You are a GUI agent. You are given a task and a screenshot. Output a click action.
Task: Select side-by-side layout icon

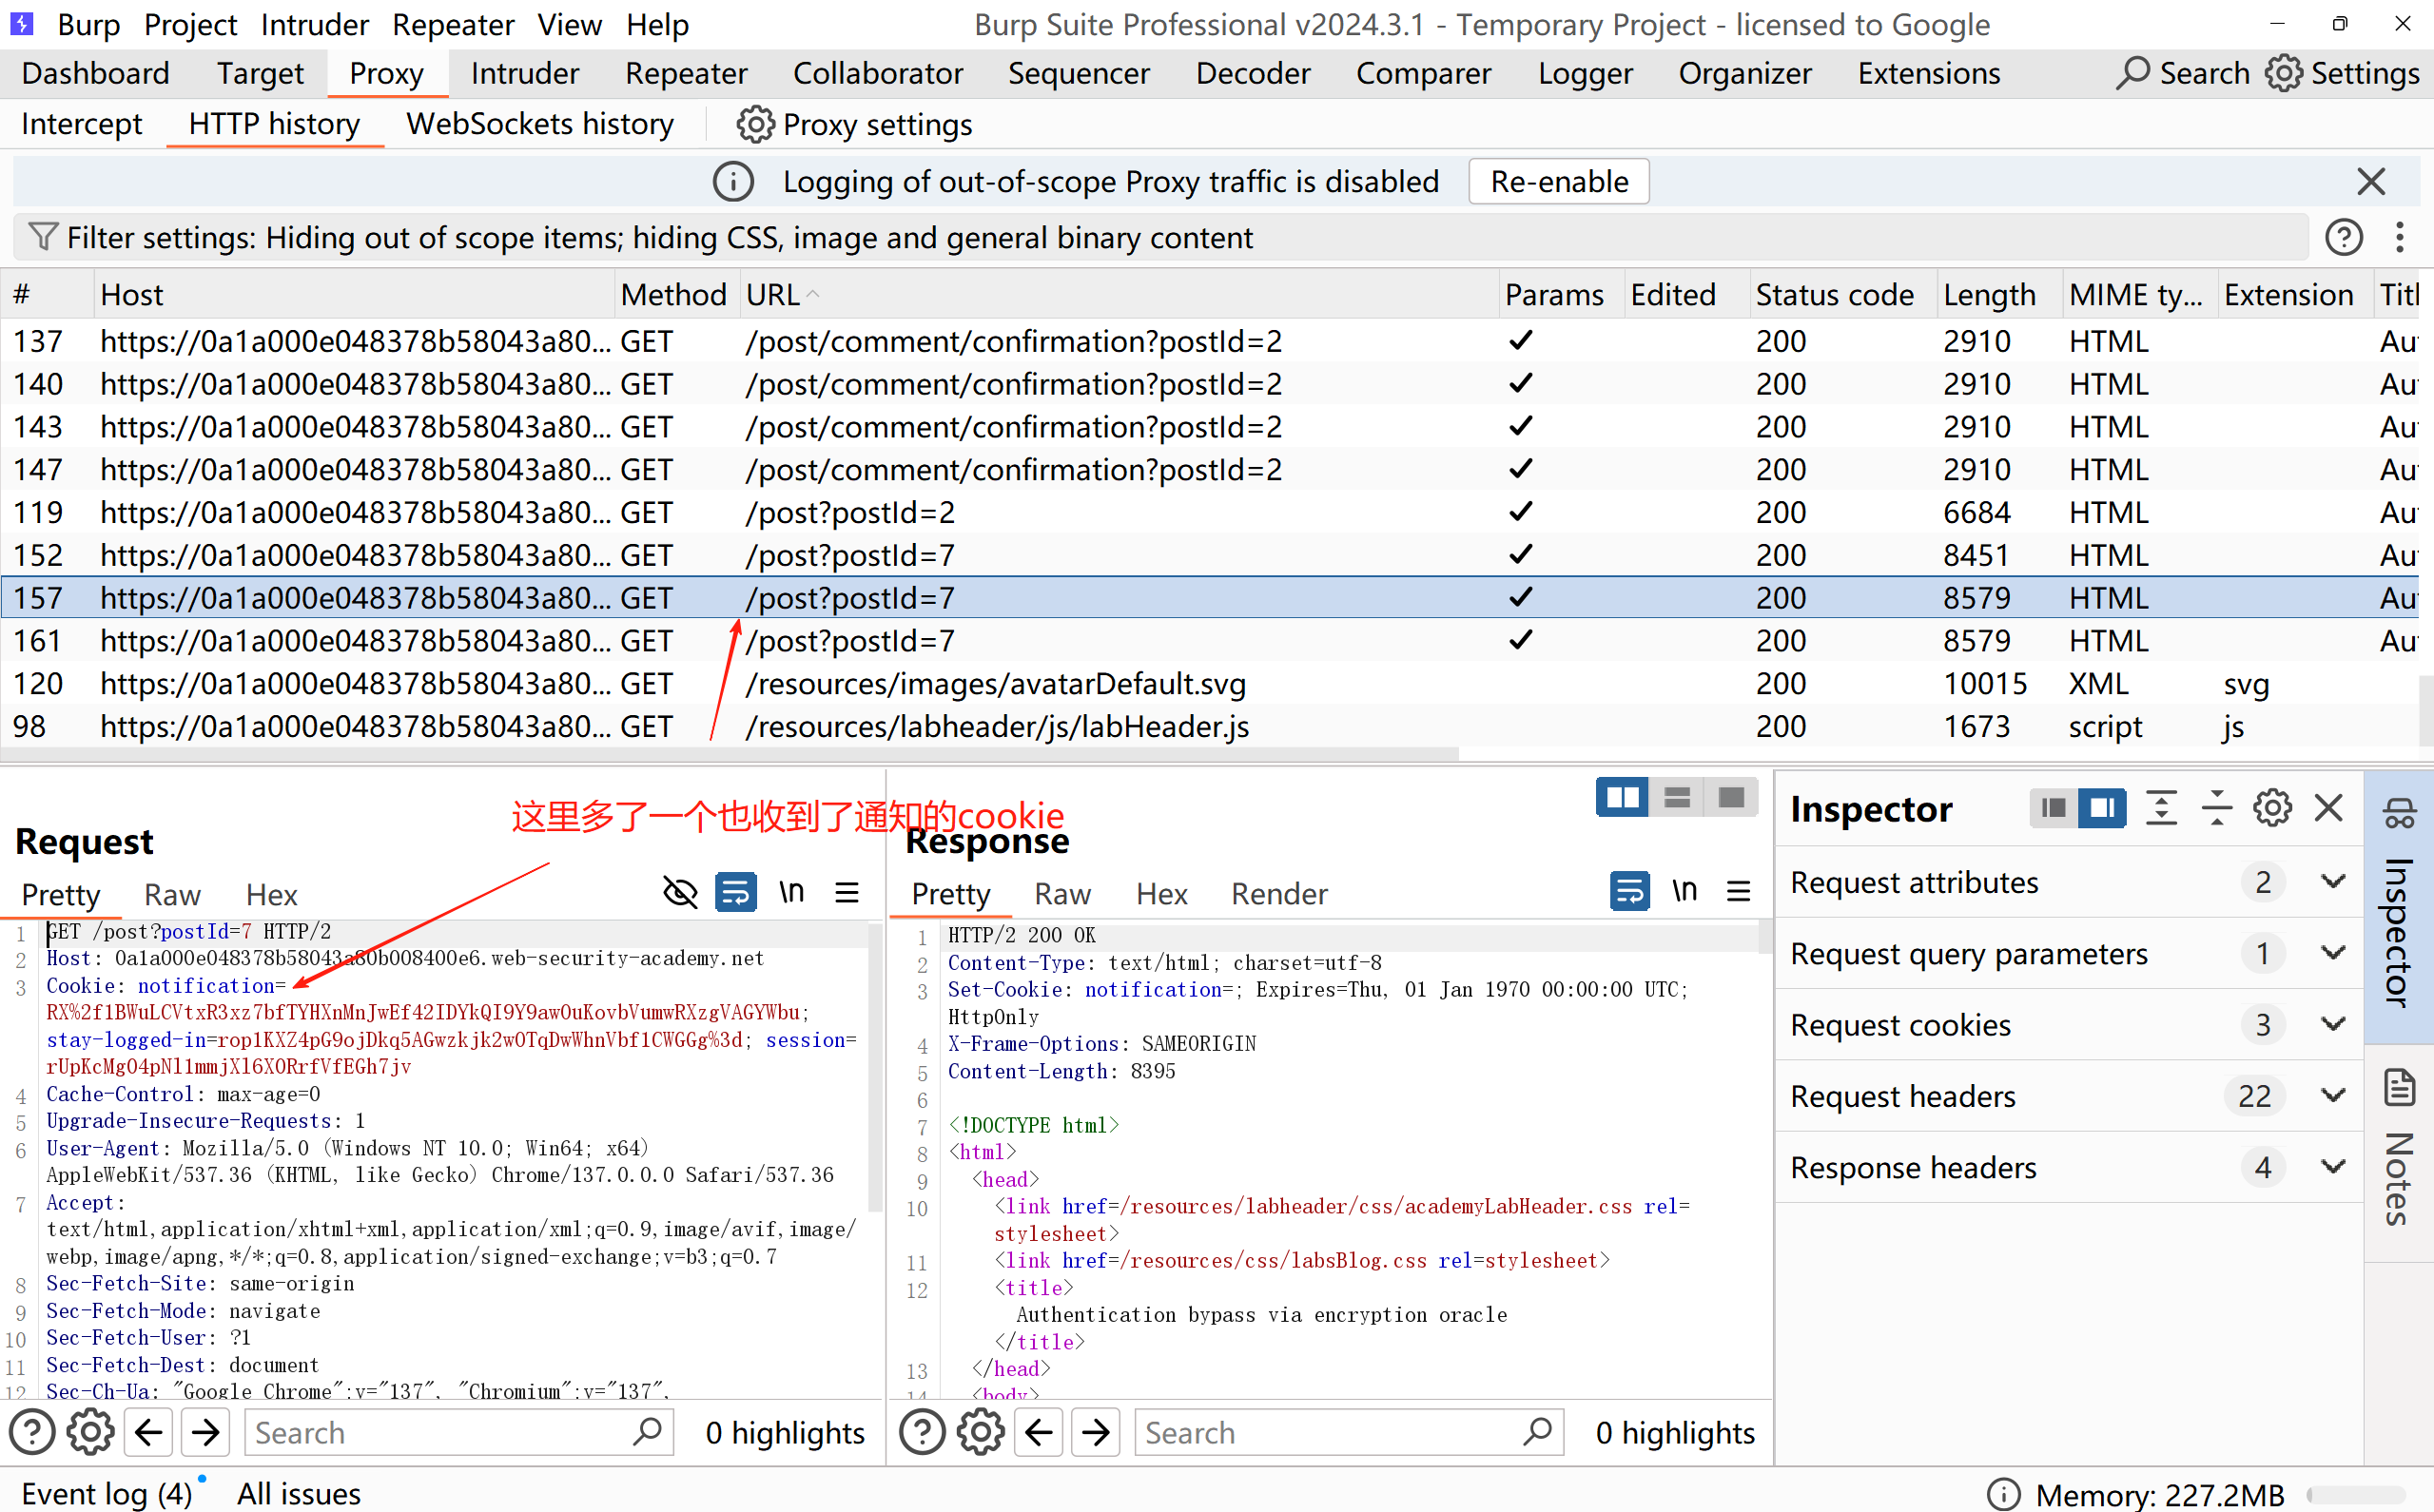pyautogui.click(x=1621, y=798)
